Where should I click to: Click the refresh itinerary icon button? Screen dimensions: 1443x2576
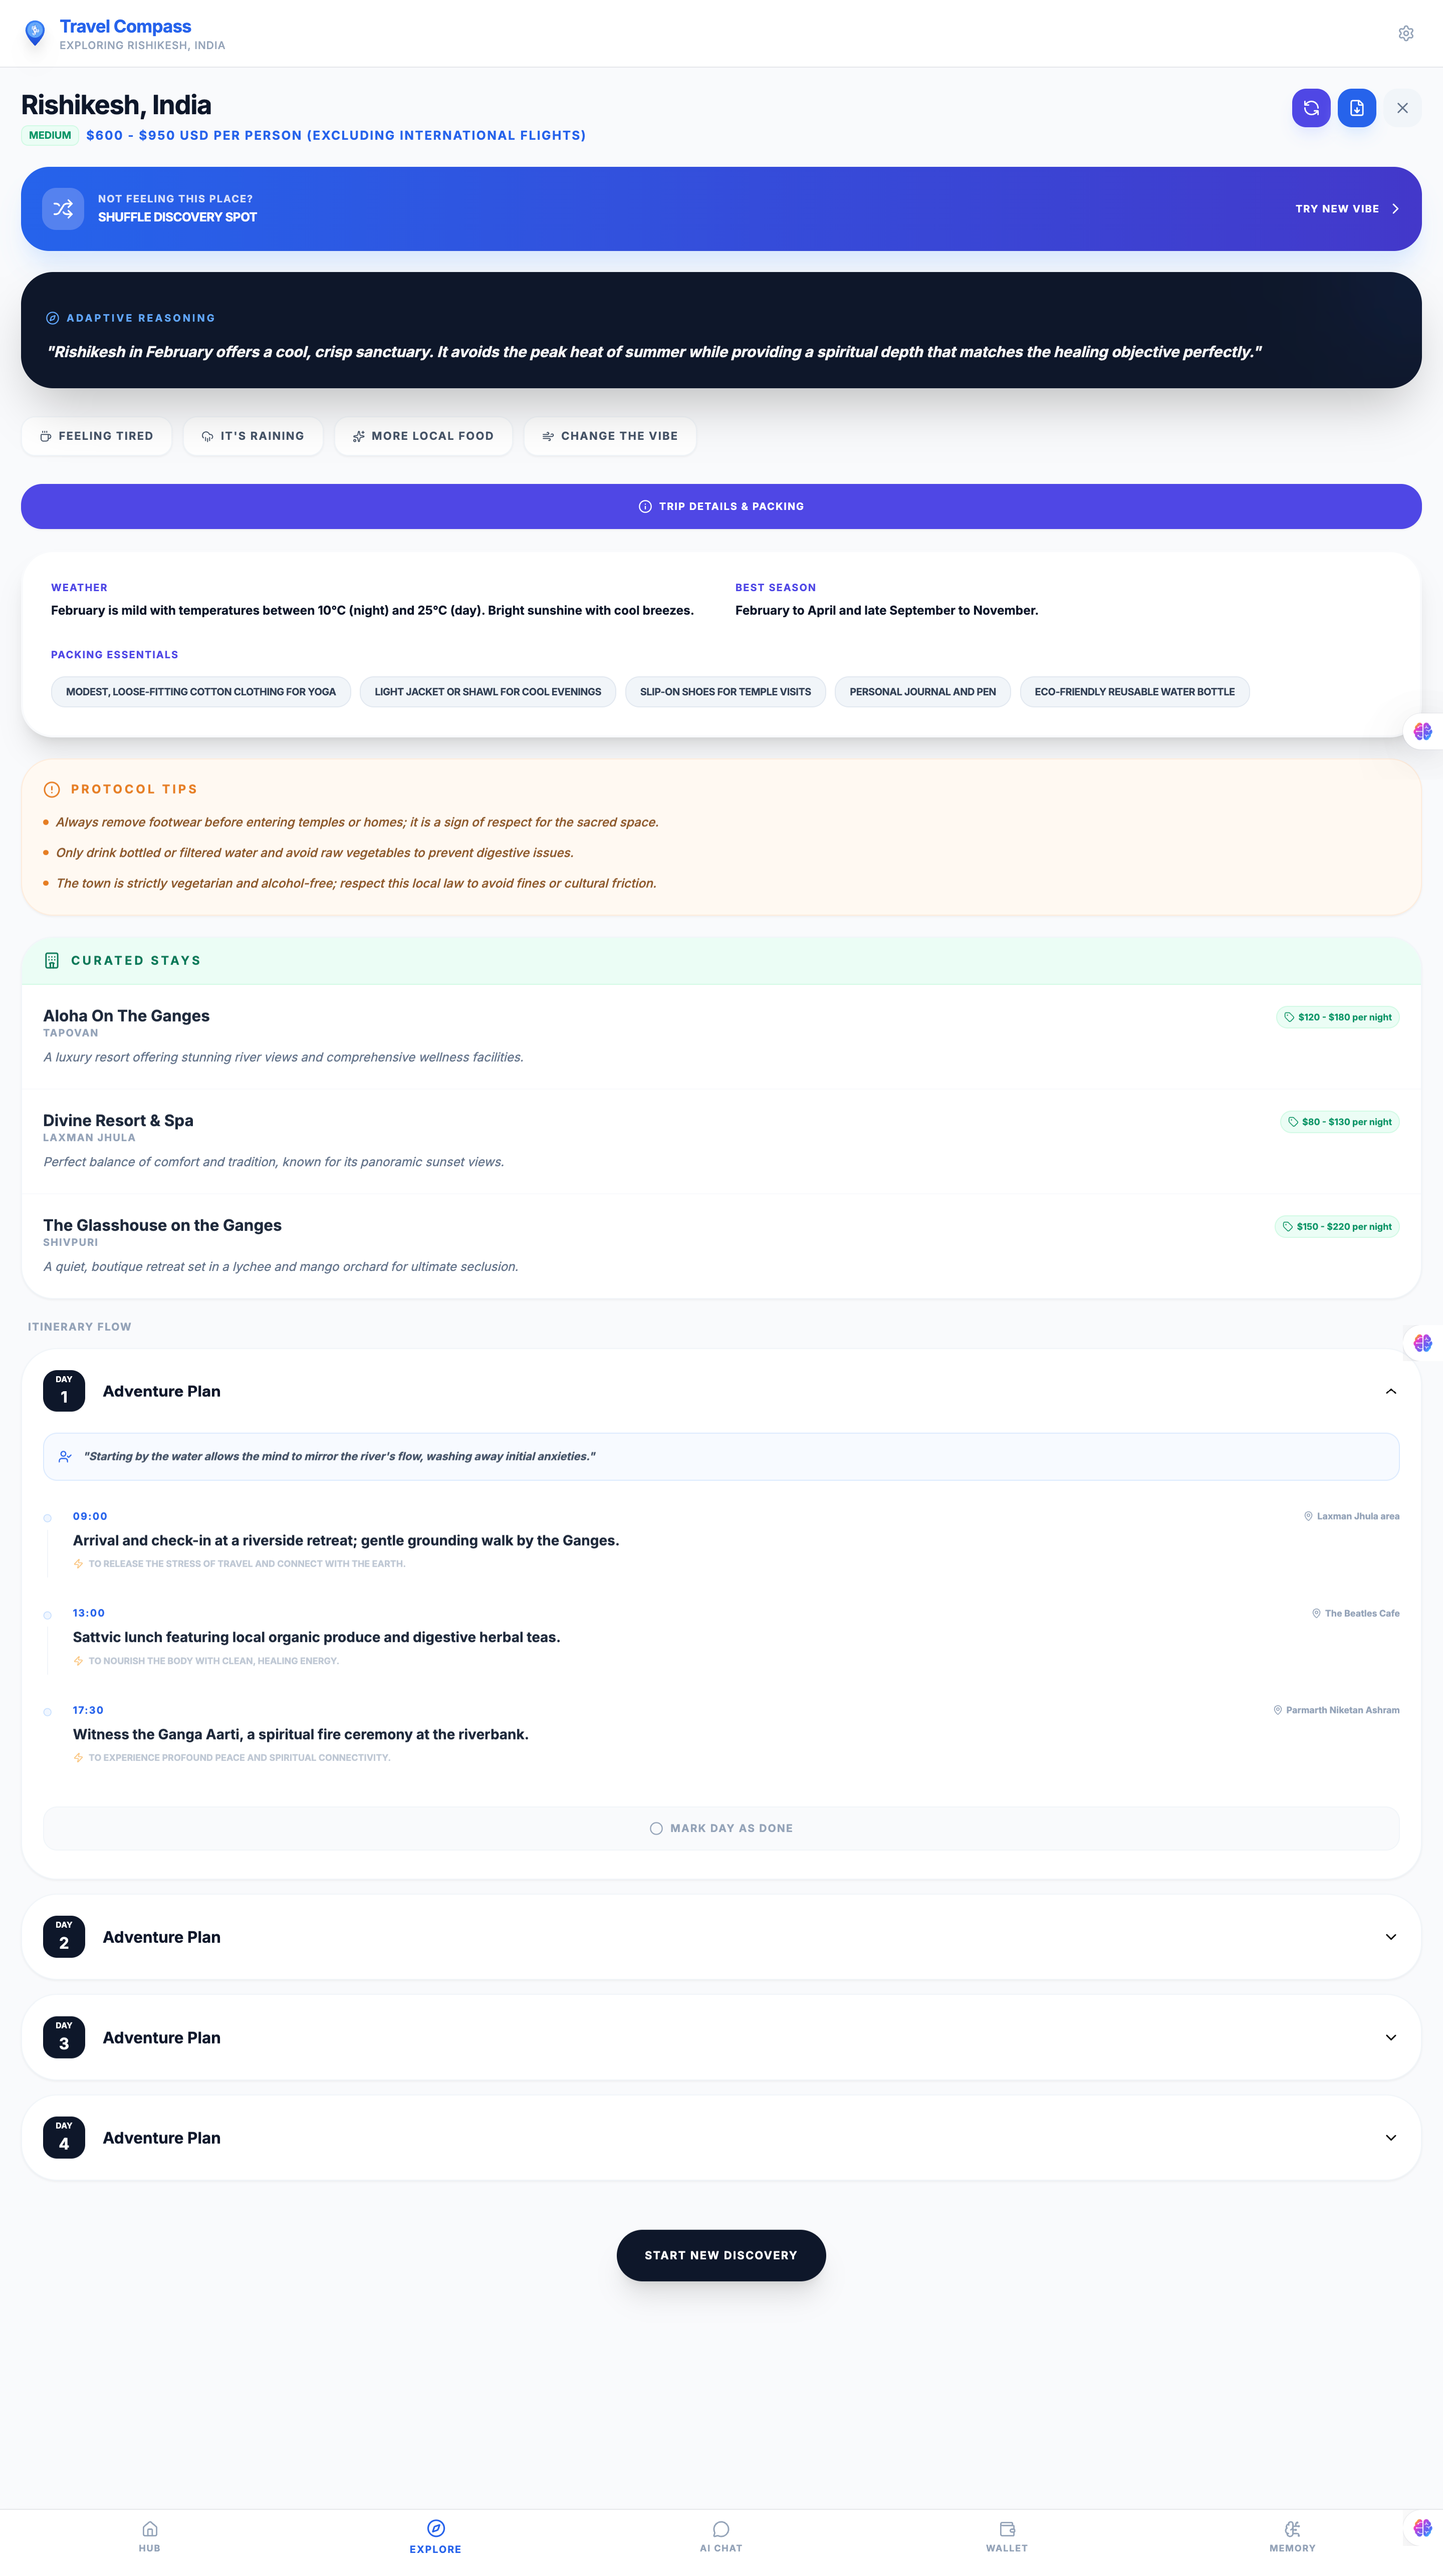tap(1310, 108)
